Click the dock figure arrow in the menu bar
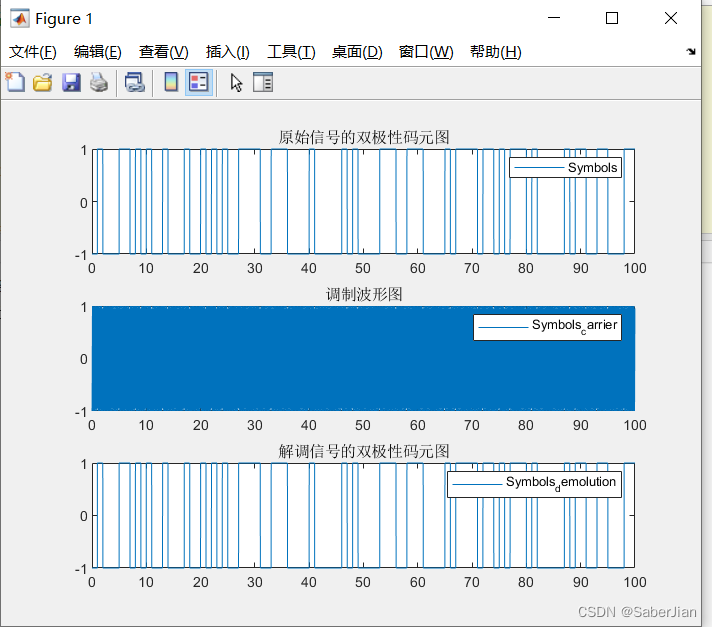The width and height of the screenshot is (712, 627). (x=691, y=52)
